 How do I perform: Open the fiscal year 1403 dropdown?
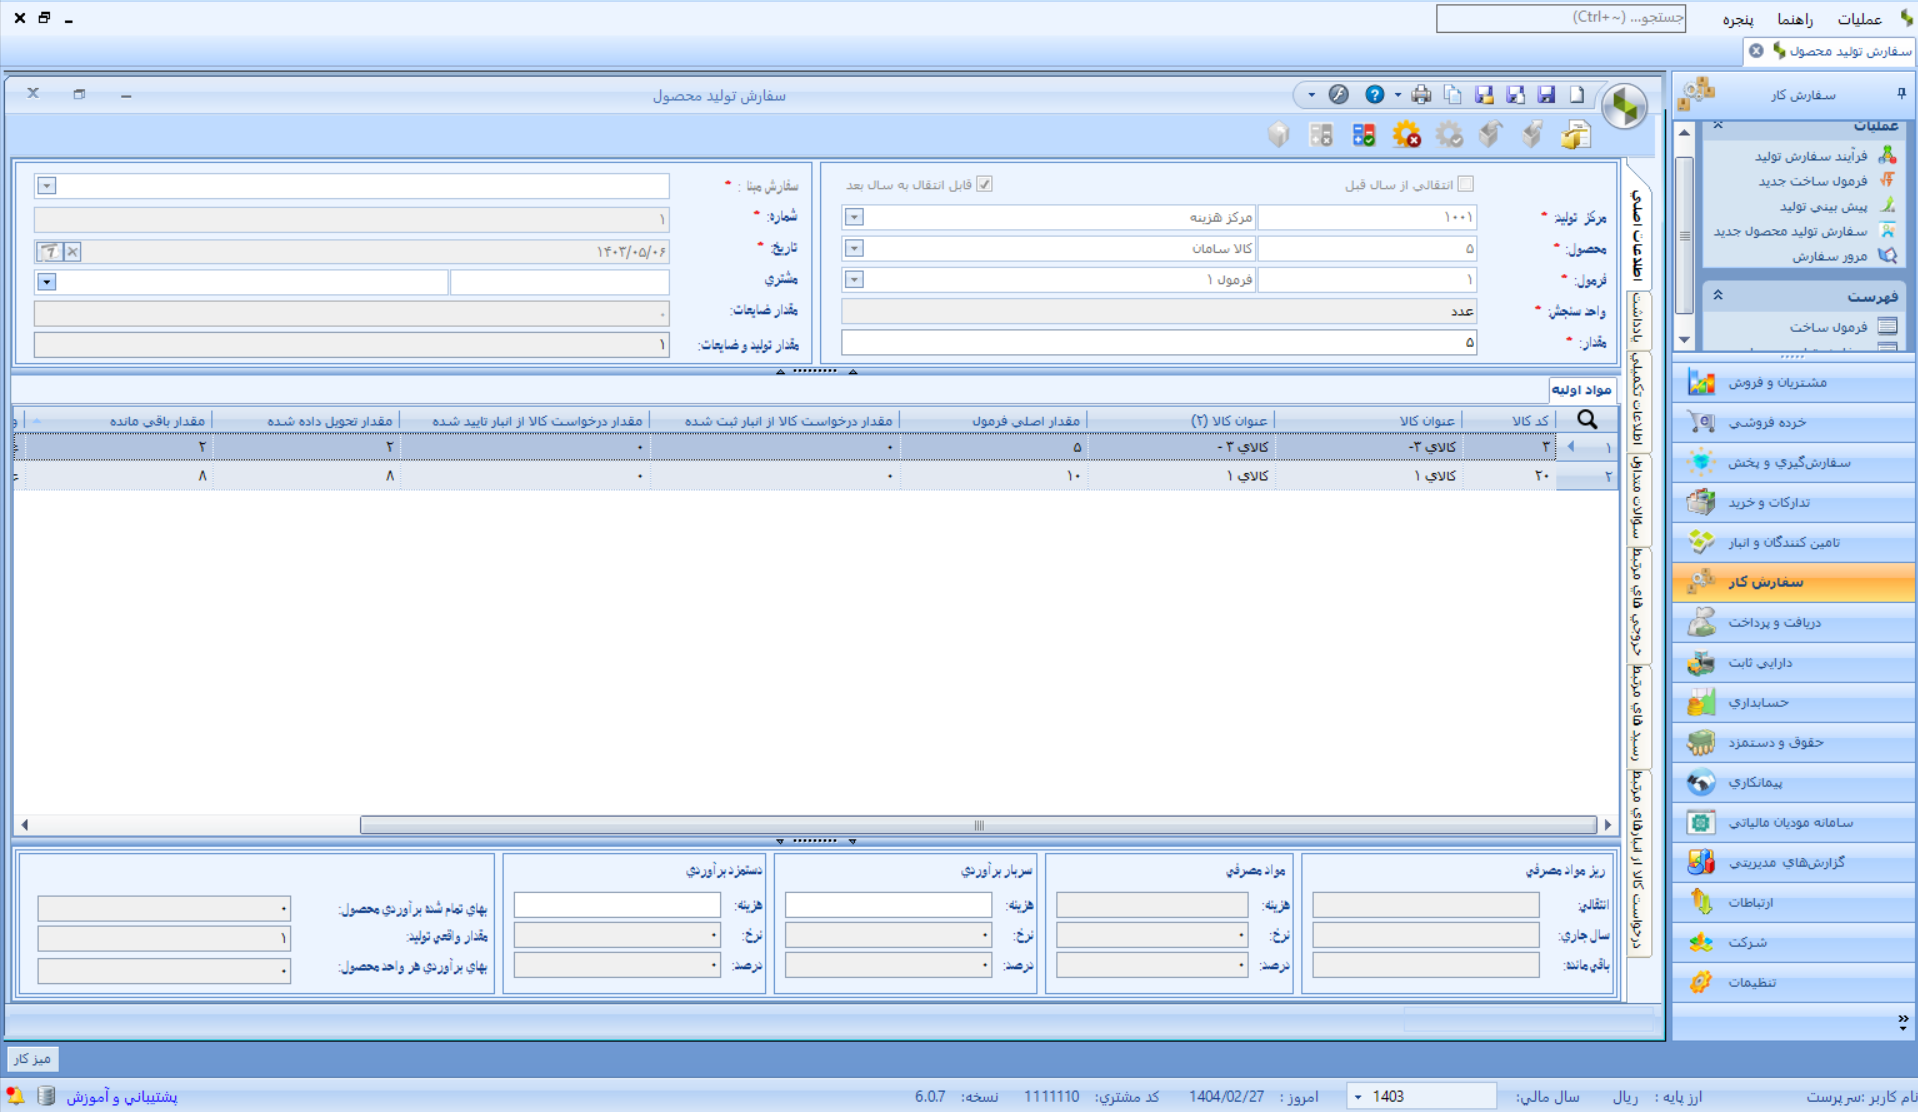pyautogui.click(x=1358, y=1097)
